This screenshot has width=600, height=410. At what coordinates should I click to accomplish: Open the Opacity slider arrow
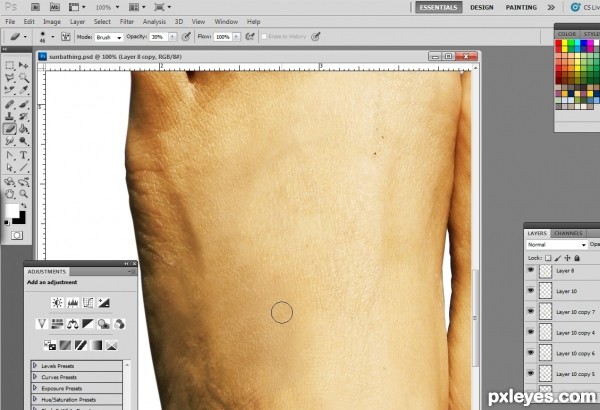pyautogui.click(x=173, y=37)
